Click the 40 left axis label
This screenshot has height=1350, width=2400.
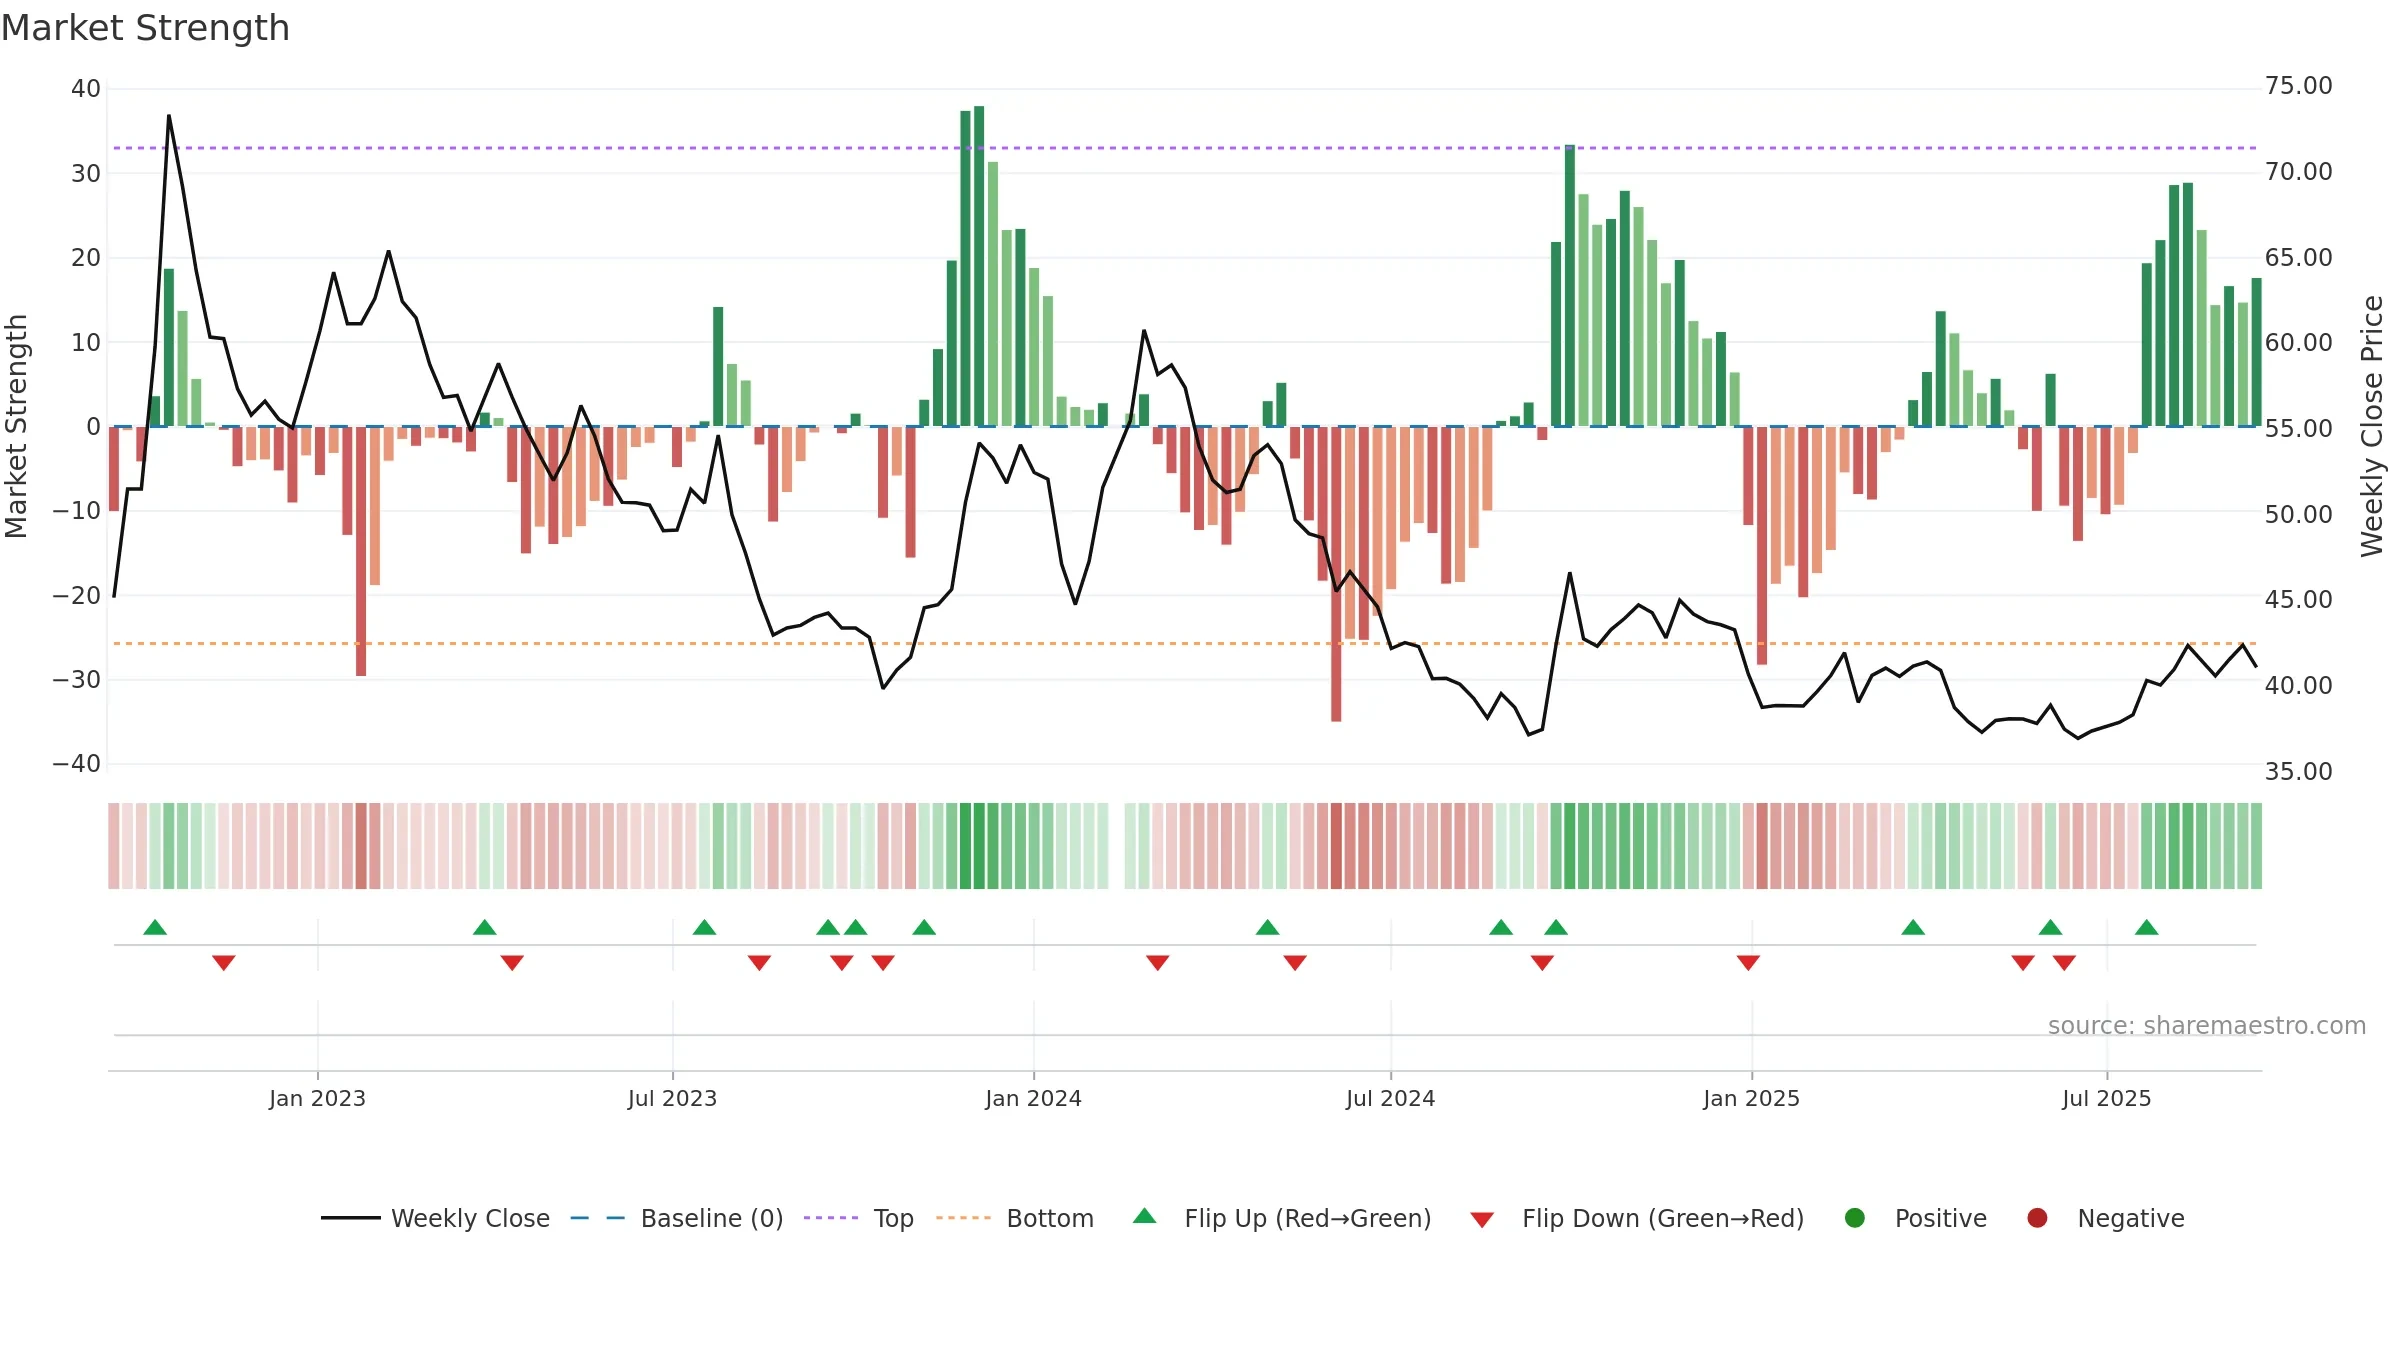[x=86, y=88]
